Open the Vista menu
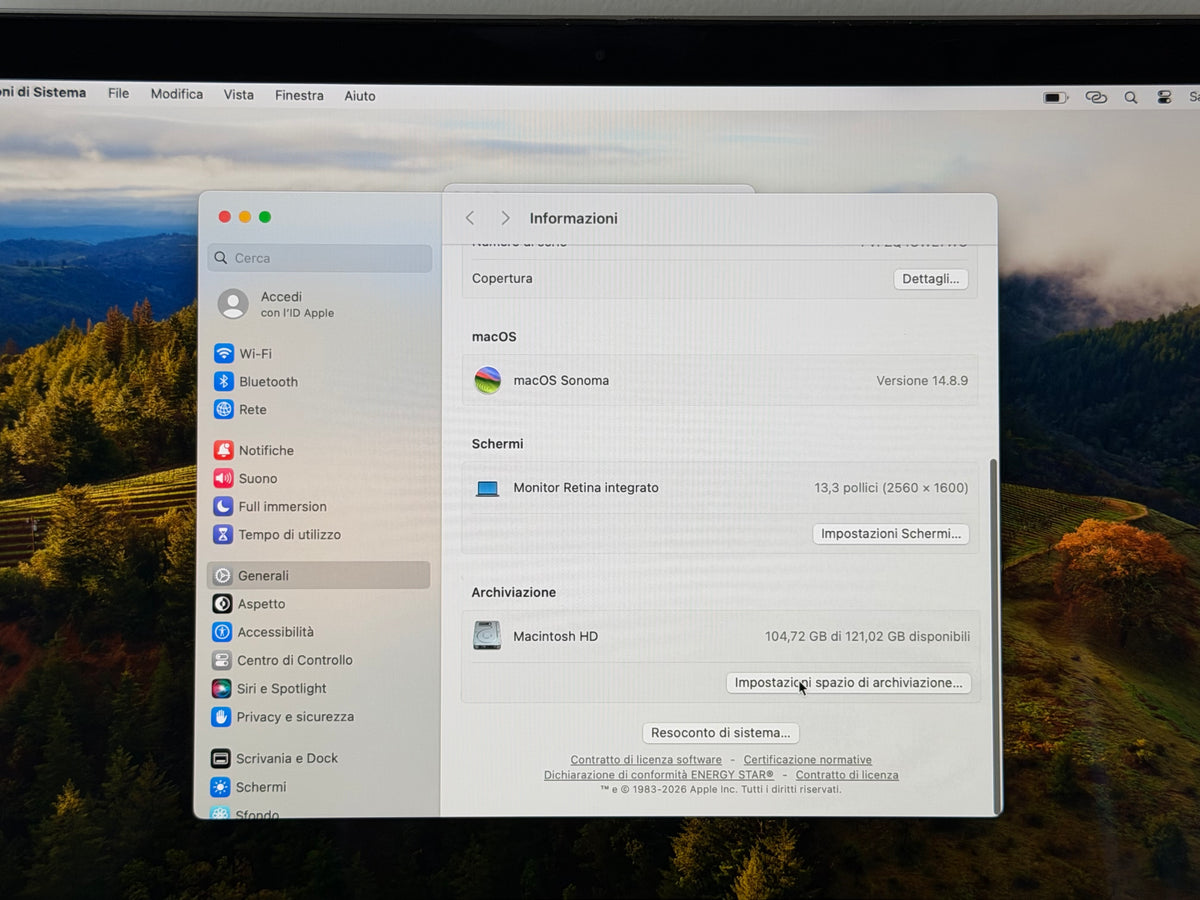The image size is (1200, 900). click(x=238, y=95)
